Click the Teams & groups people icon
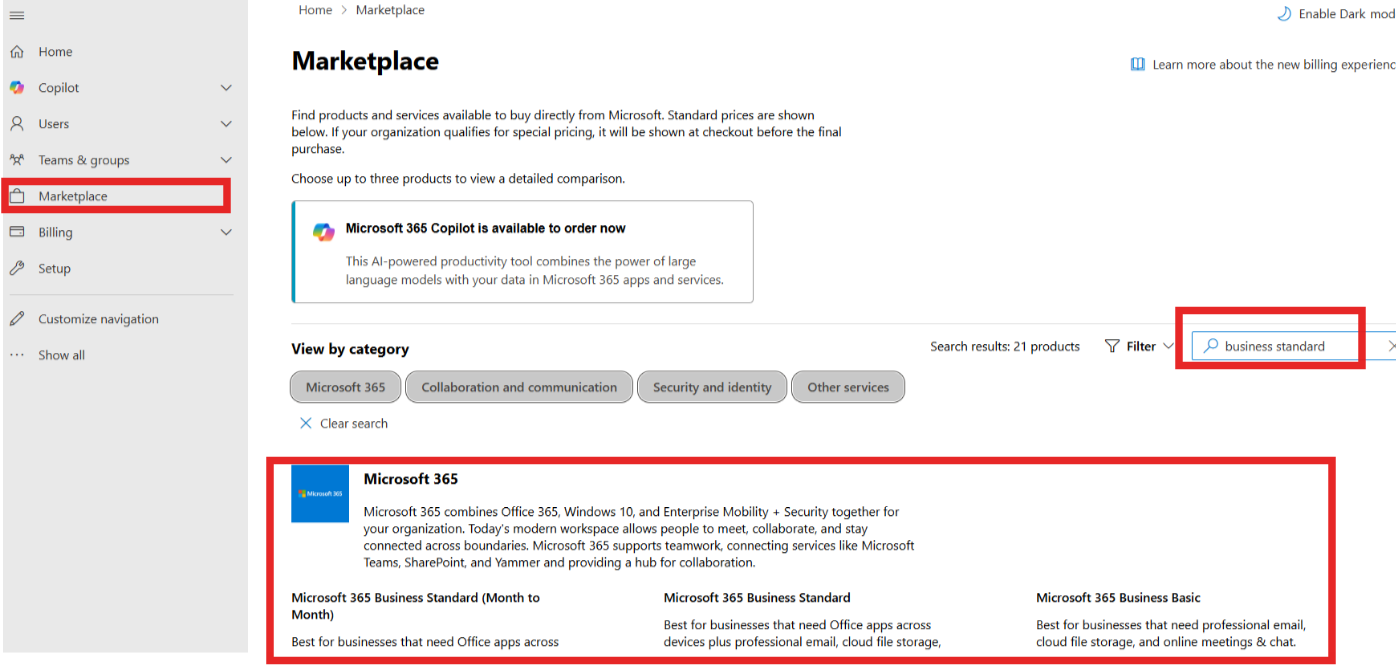Screen dimensions: 1396x665 pos(17,160)
